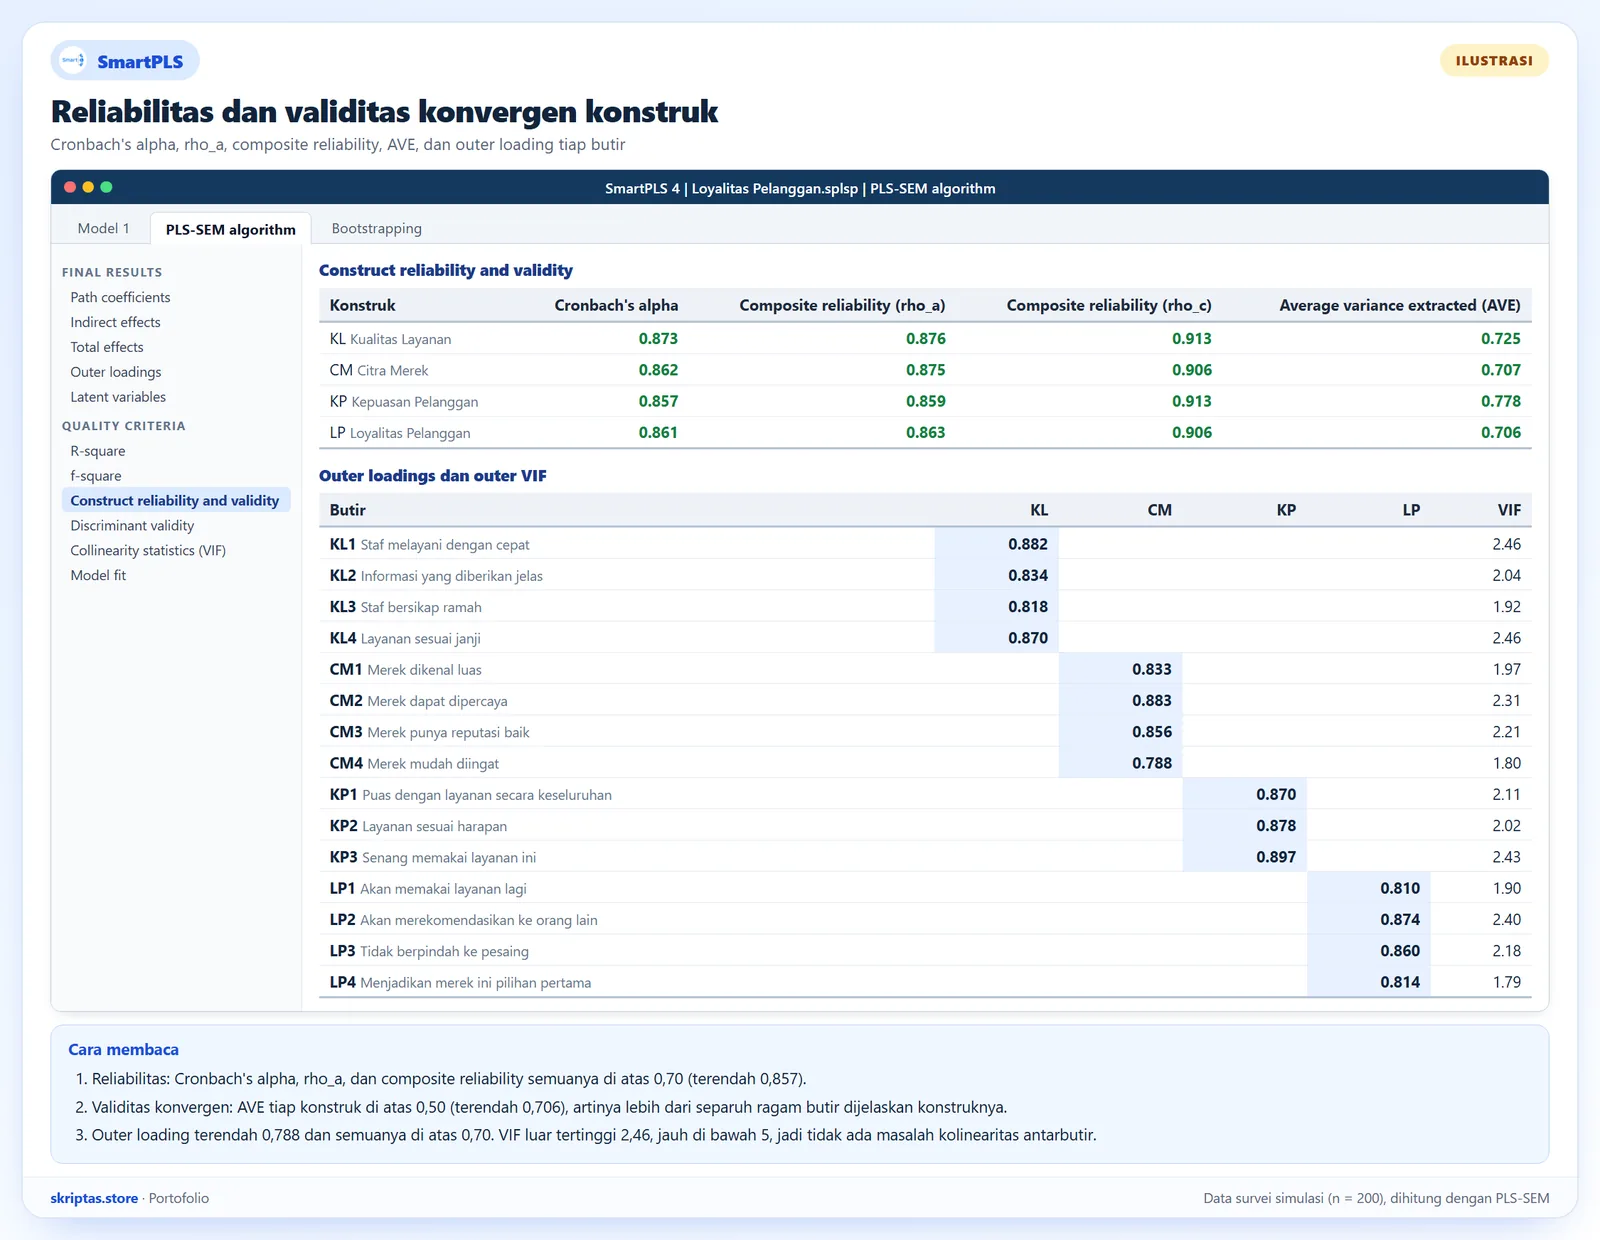Screen dimensions: 1600x1240
Task: Click the SmartPLS logo icon
Action: pyautogui.click(x=73, y=61)
